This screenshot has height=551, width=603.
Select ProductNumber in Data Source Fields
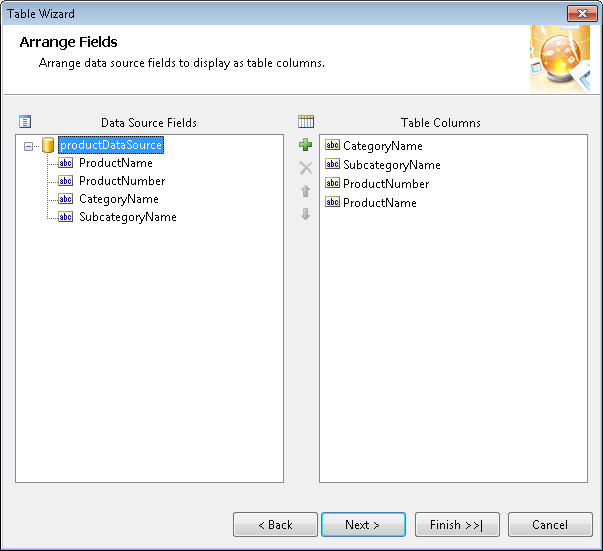(122, 181)
